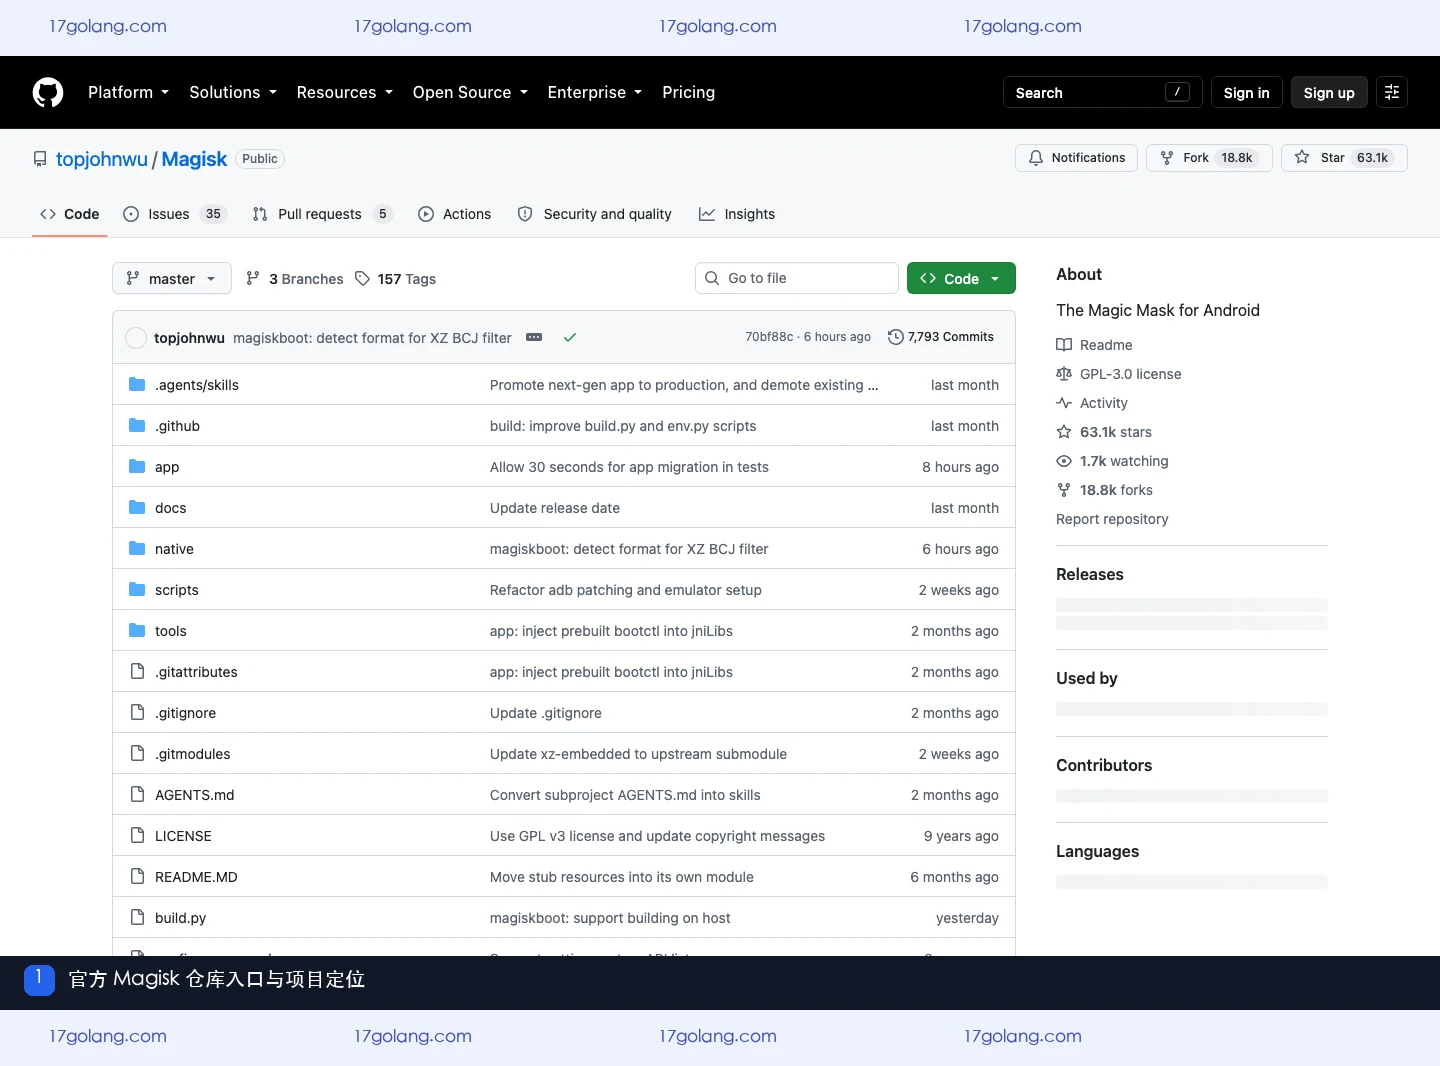Click the Go to file input
This screenshot has height=1066, width=1440.
pos(797,278)
